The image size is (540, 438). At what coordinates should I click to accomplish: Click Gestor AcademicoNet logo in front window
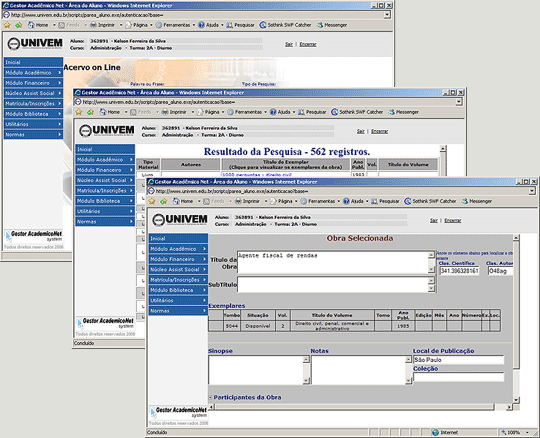click(178, 412)
